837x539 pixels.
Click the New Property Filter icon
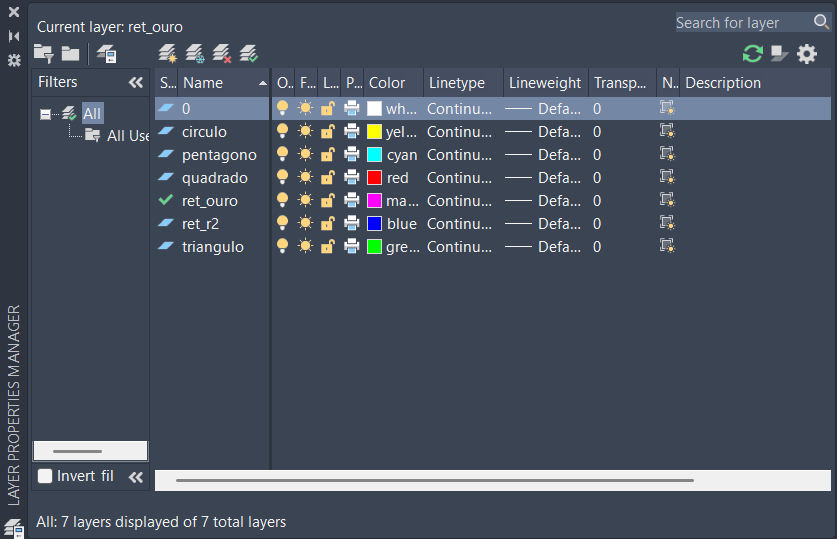[43, 54]
